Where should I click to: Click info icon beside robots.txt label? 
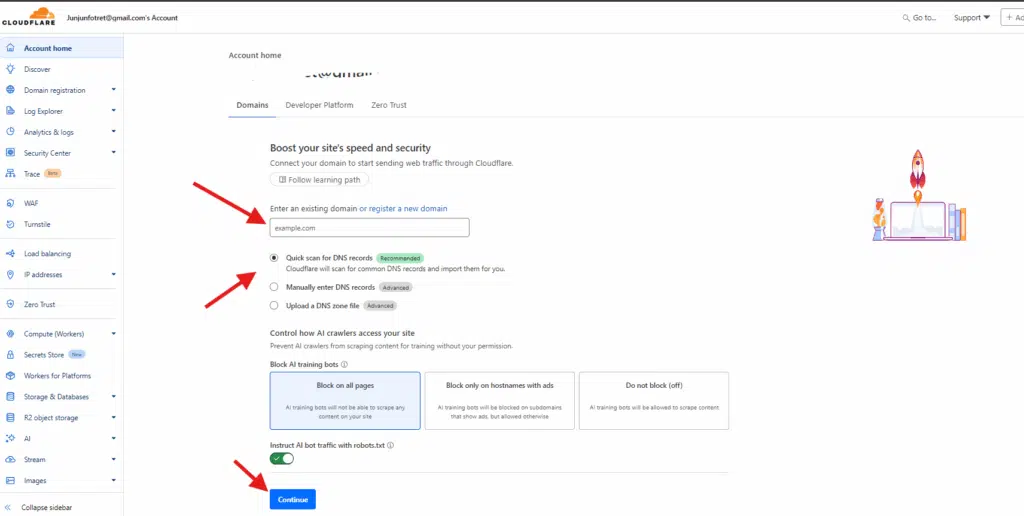click(391, 445)
